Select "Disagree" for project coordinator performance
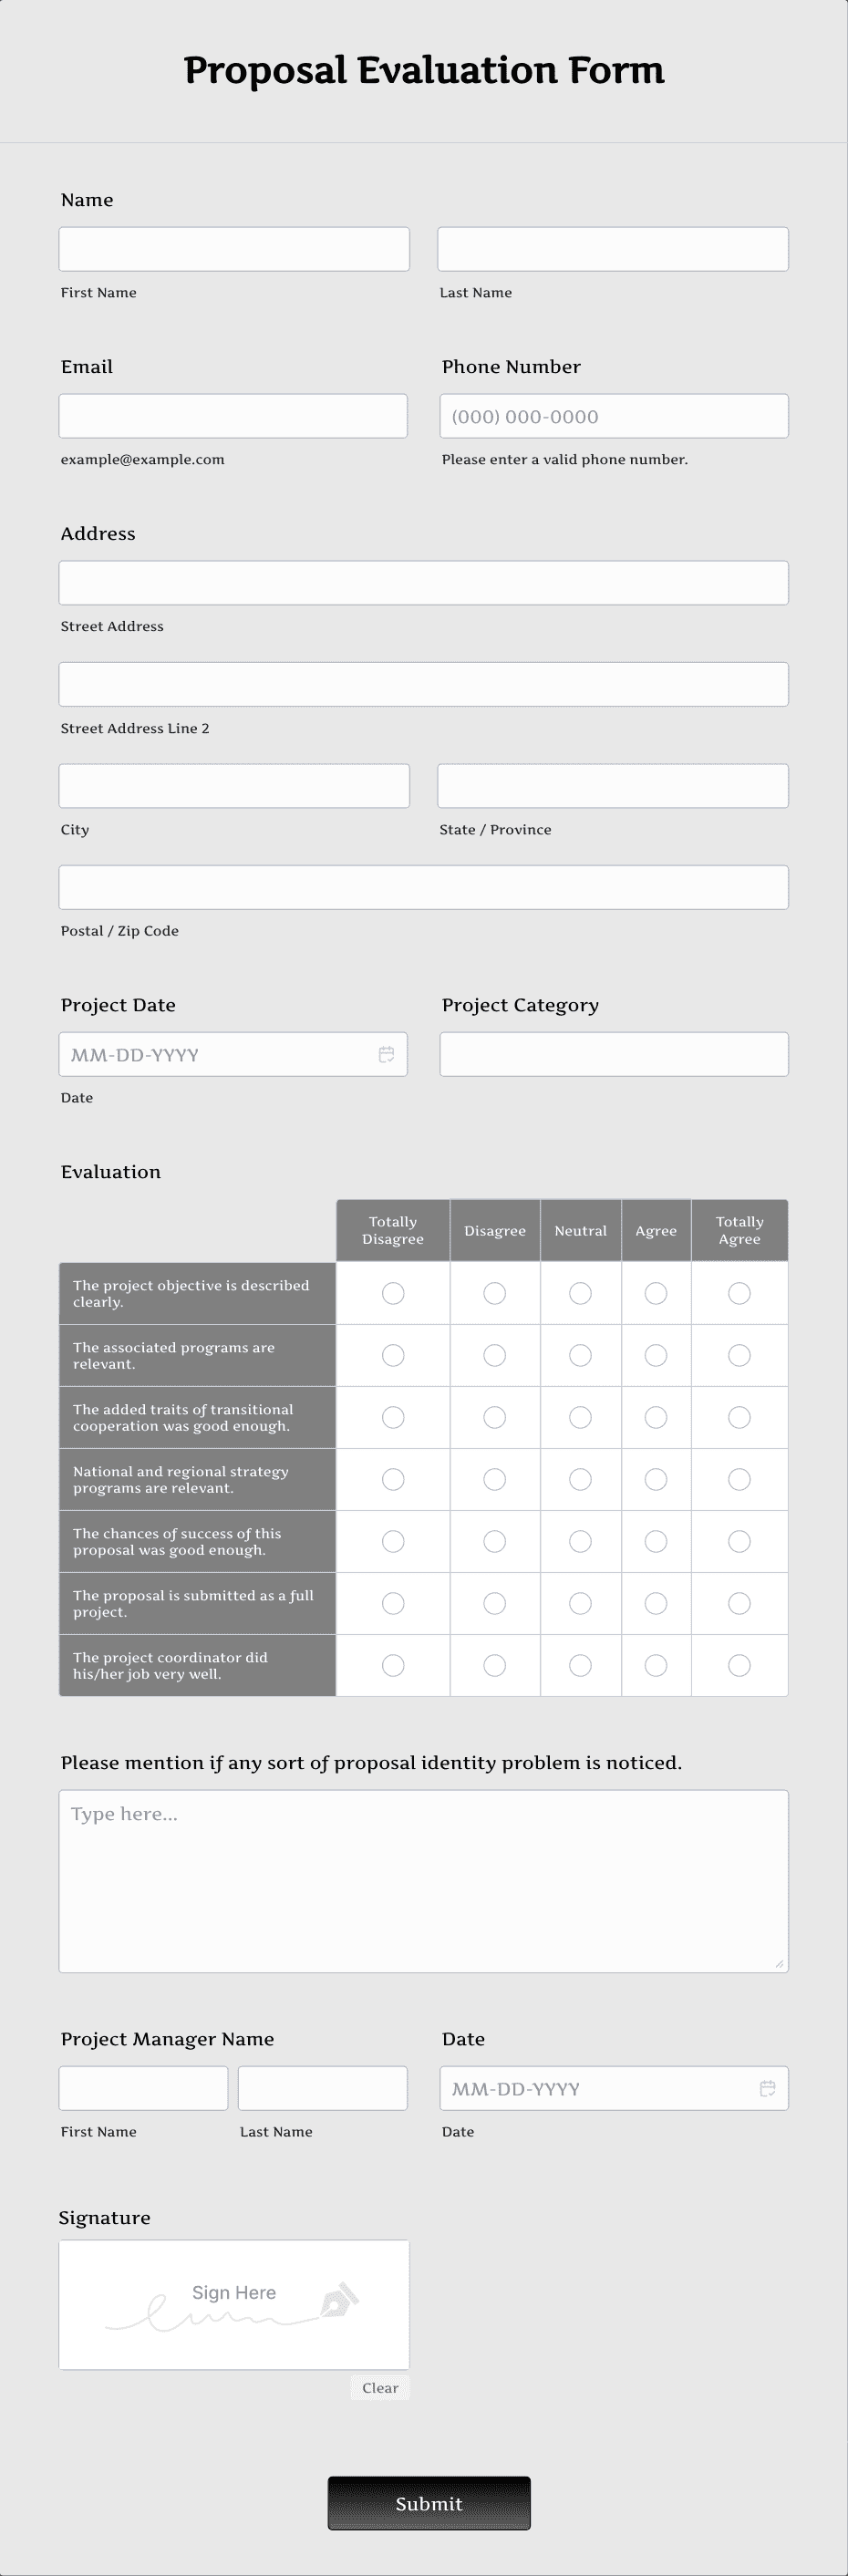Image resolution: width=848 pixels, height=2576 pixels. coord(494,1665)
